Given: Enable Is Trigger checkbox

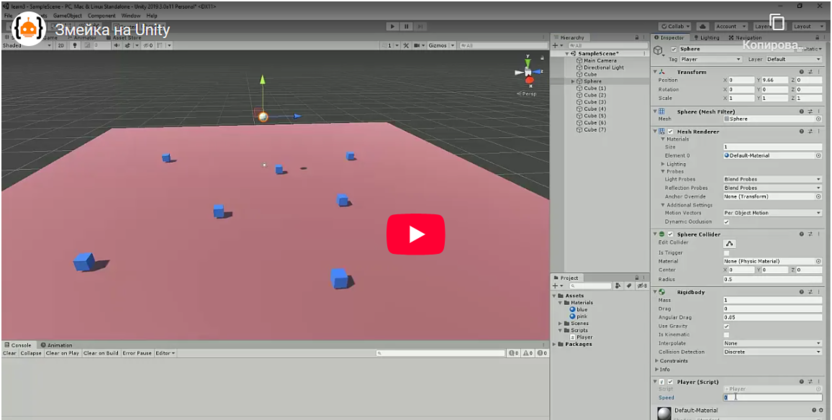Looking at the screenshot, I should [726, 253].
